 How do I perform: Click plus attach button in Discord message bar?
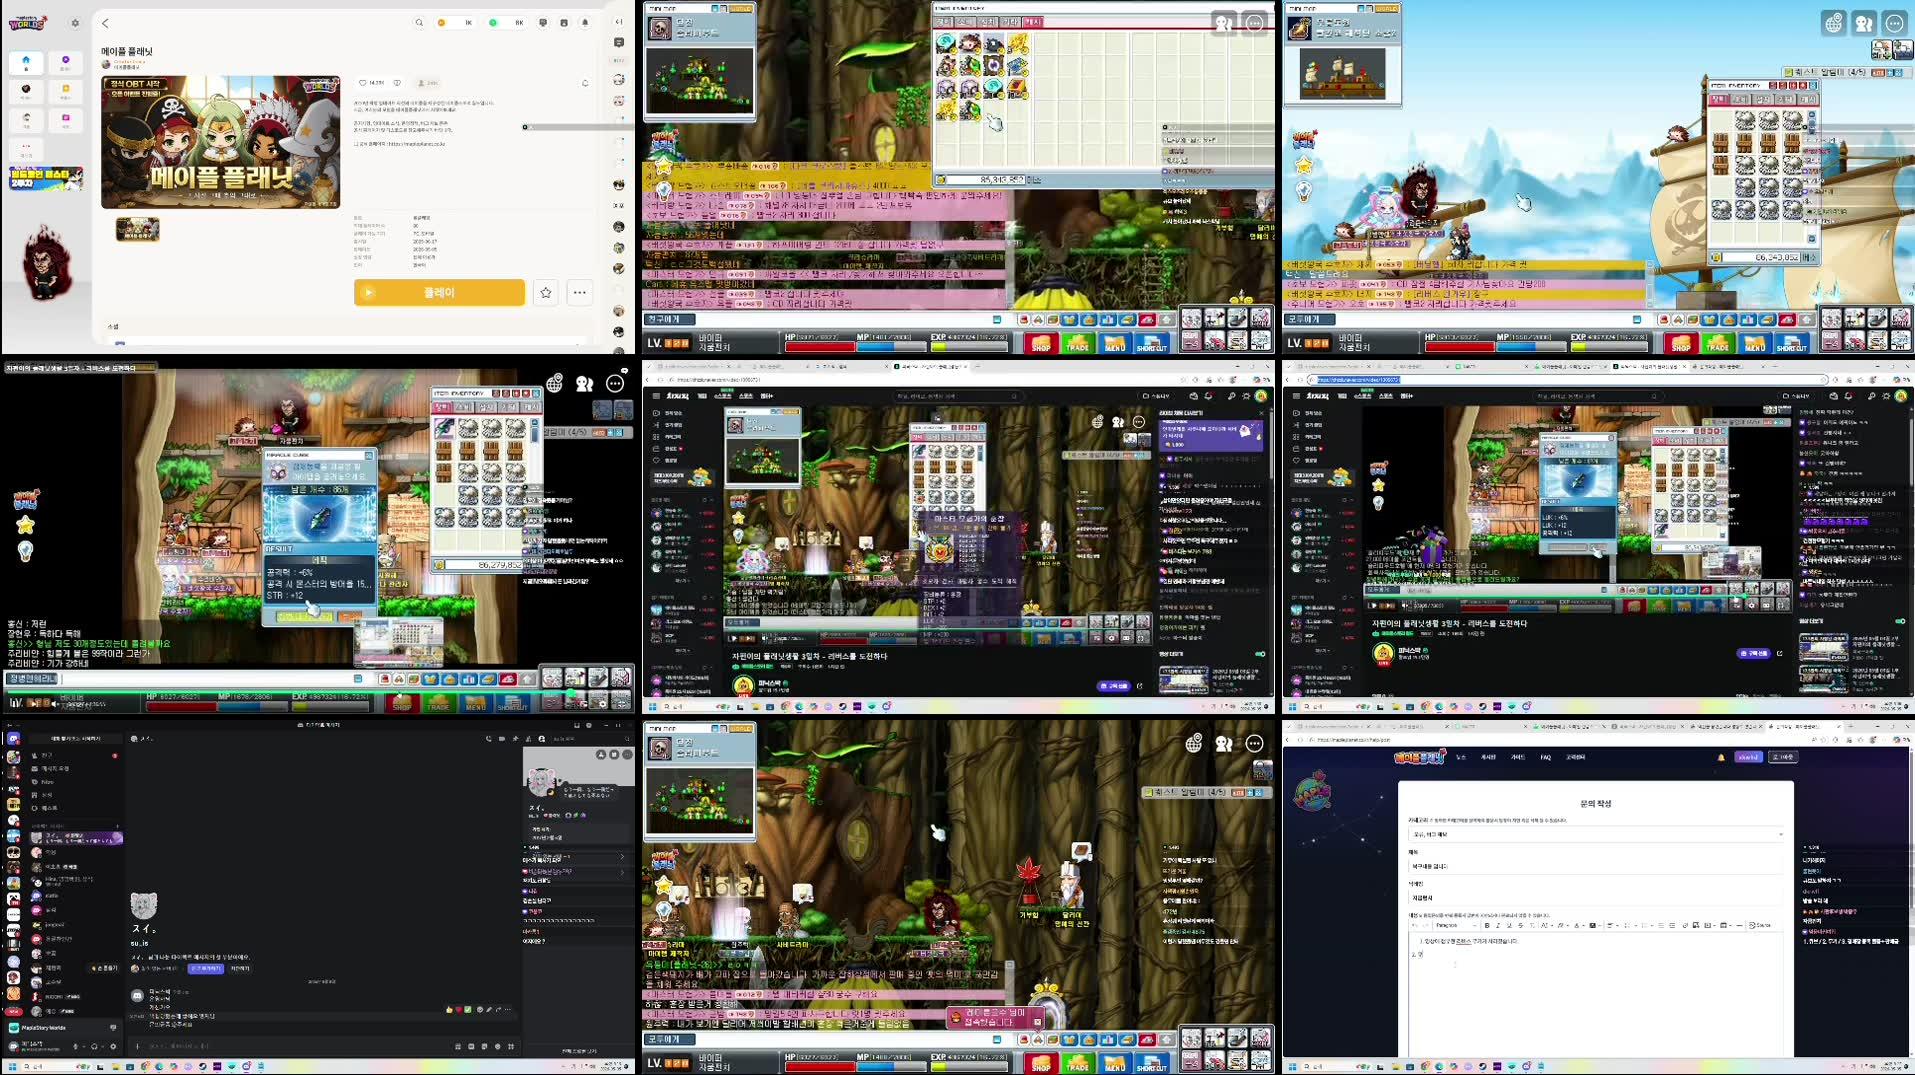point(138,1046)
